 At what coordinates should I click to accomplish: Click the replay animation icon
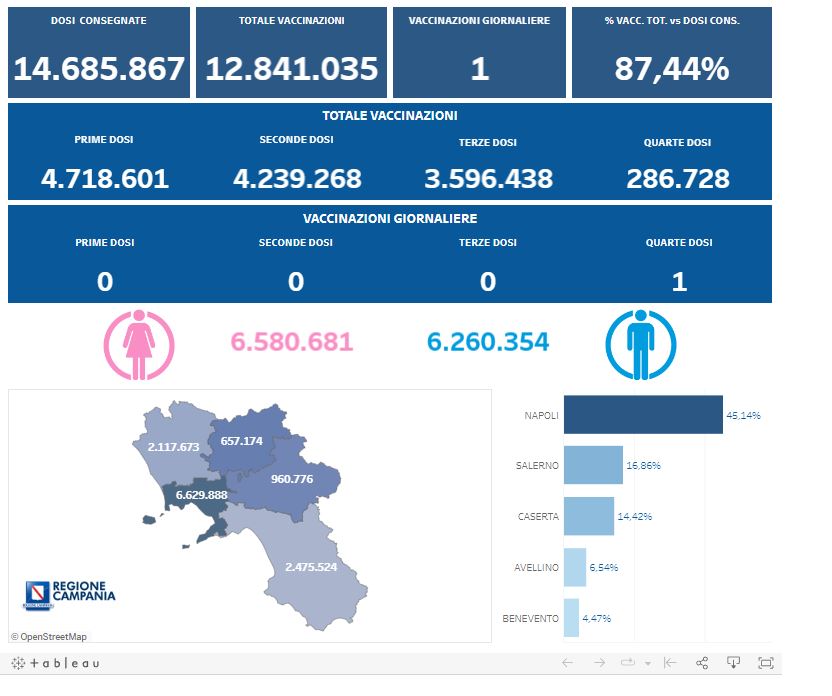tap(629, 663)
